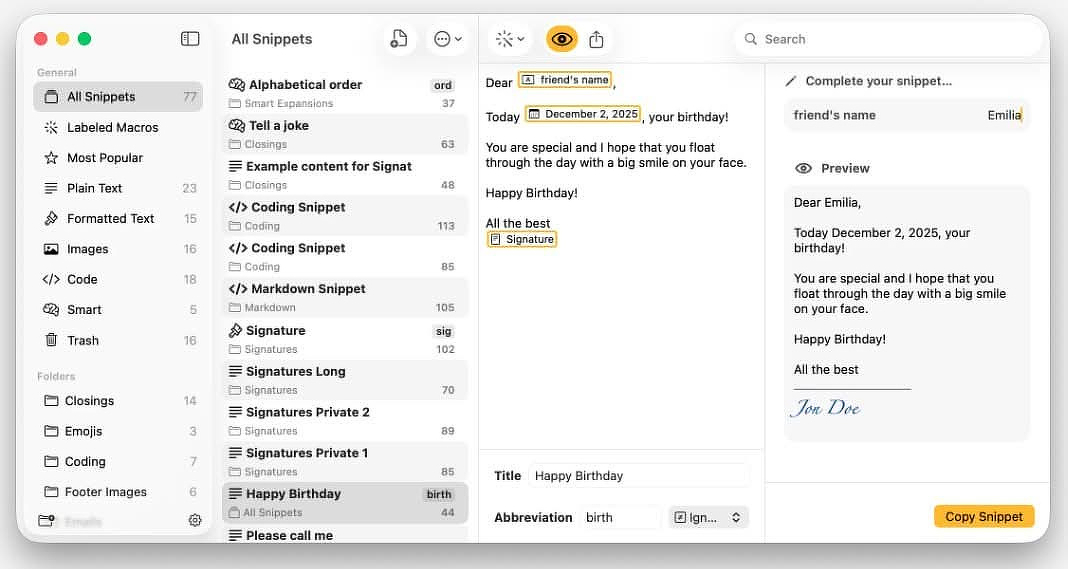Click the Title field showing Happy Birthday
The image size is (1068, 569).
pos(639,476)
